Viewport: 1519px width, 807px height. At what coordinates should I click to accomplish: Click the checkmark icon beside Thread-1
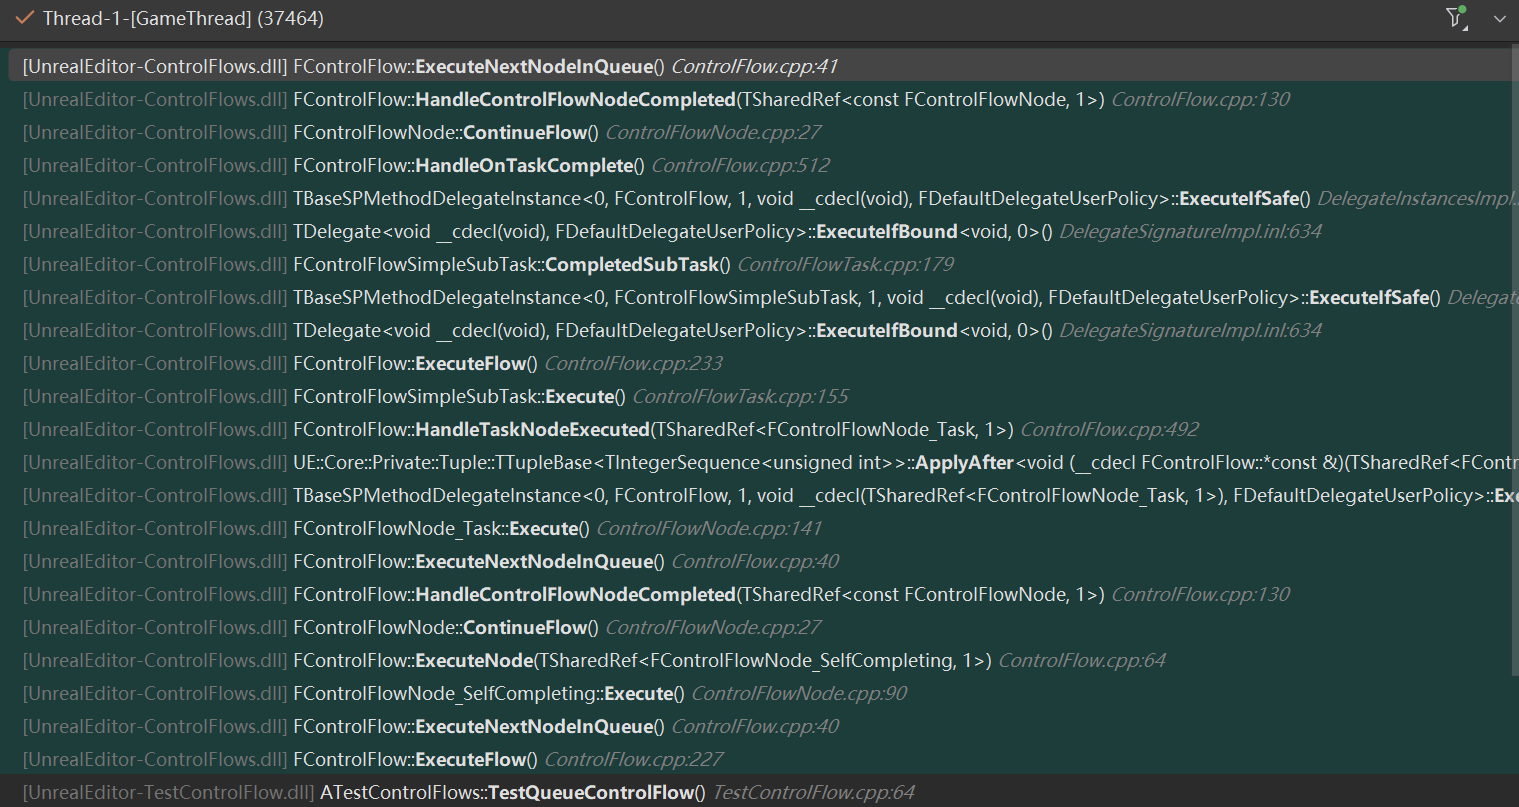tap(25, 18)
